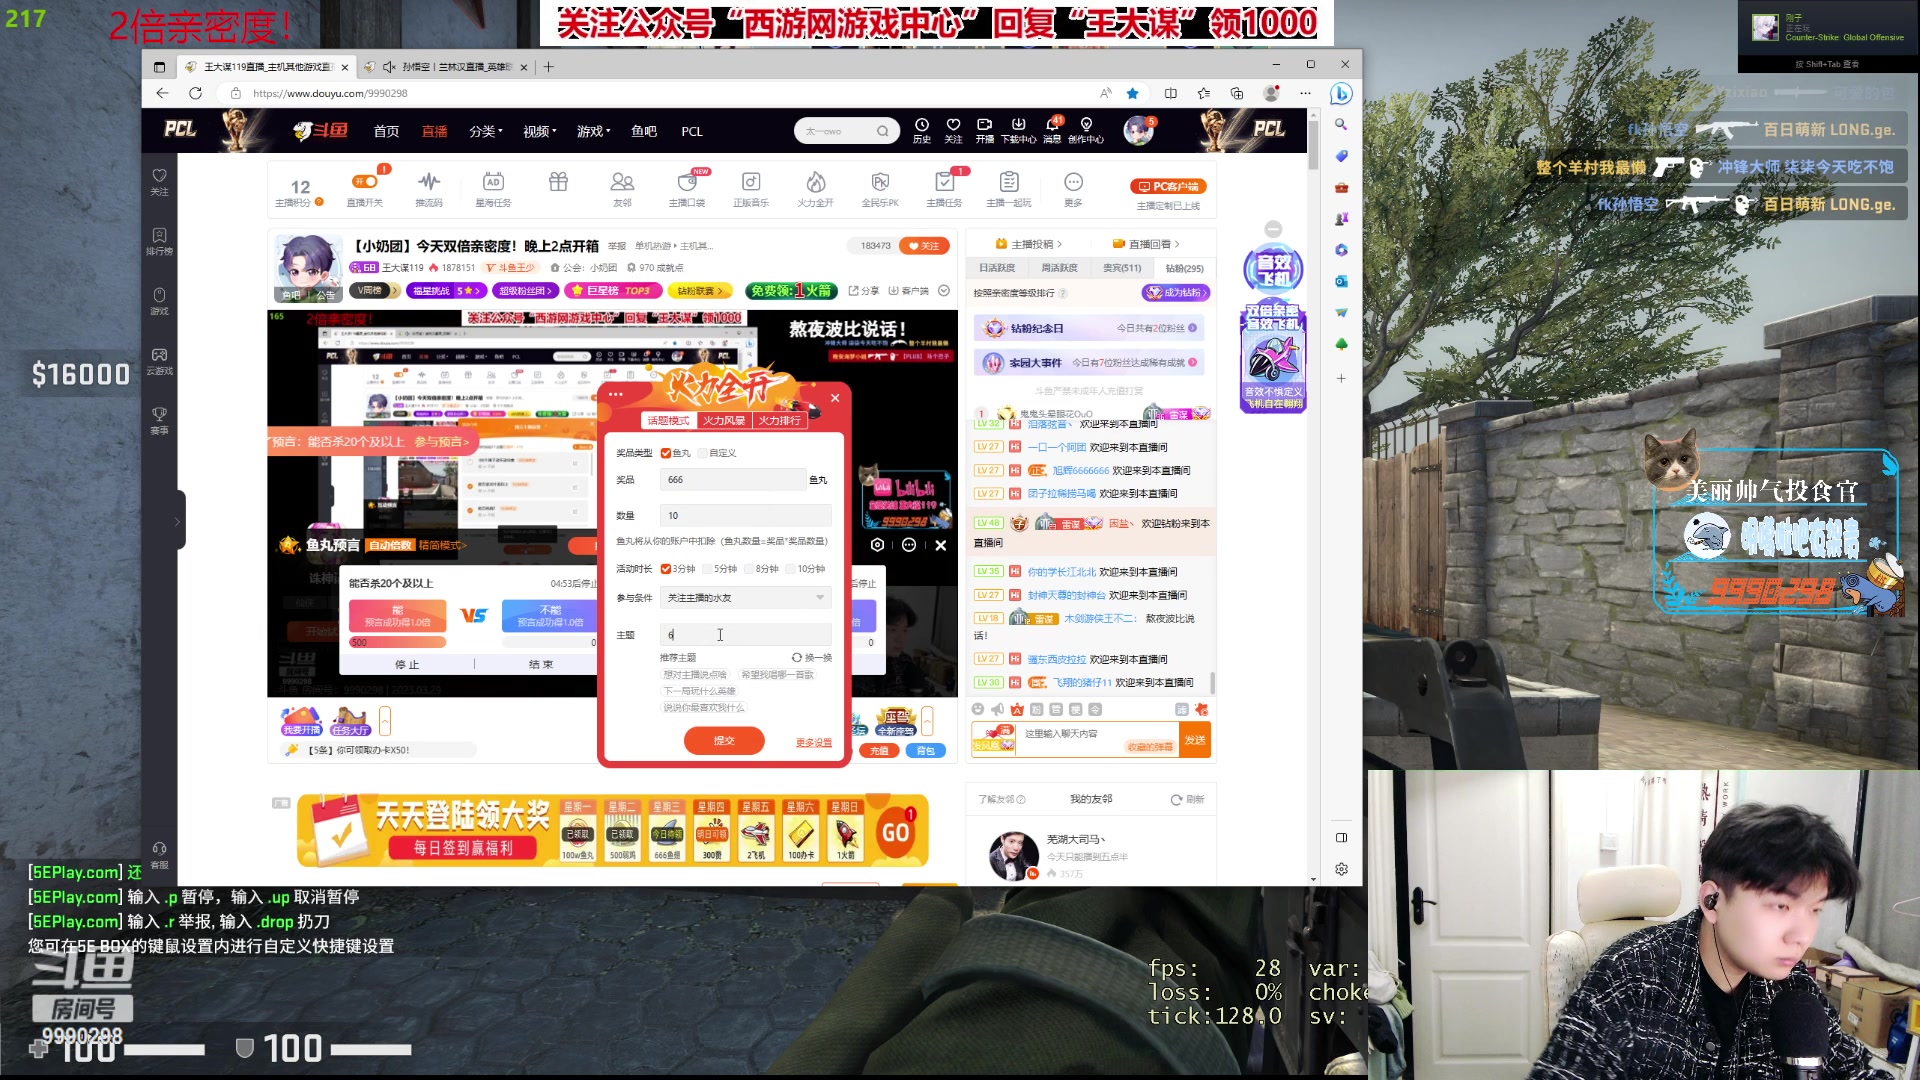Expand the circled down arrow beside 客户端

944,291
